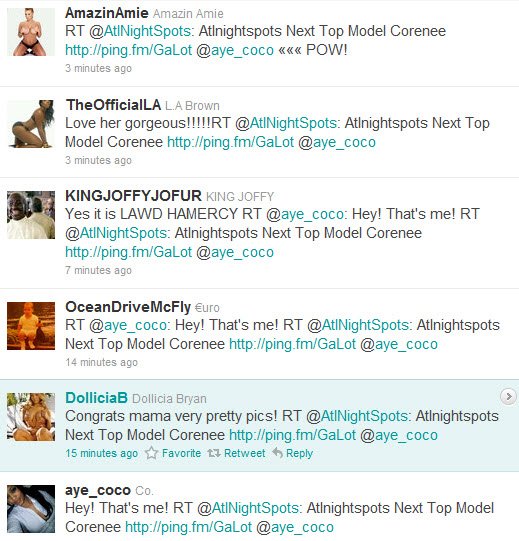The width and height of the screenshot is (519, 541).
Task: Open the TheOfficialLA username link
Action: (113, 105)
